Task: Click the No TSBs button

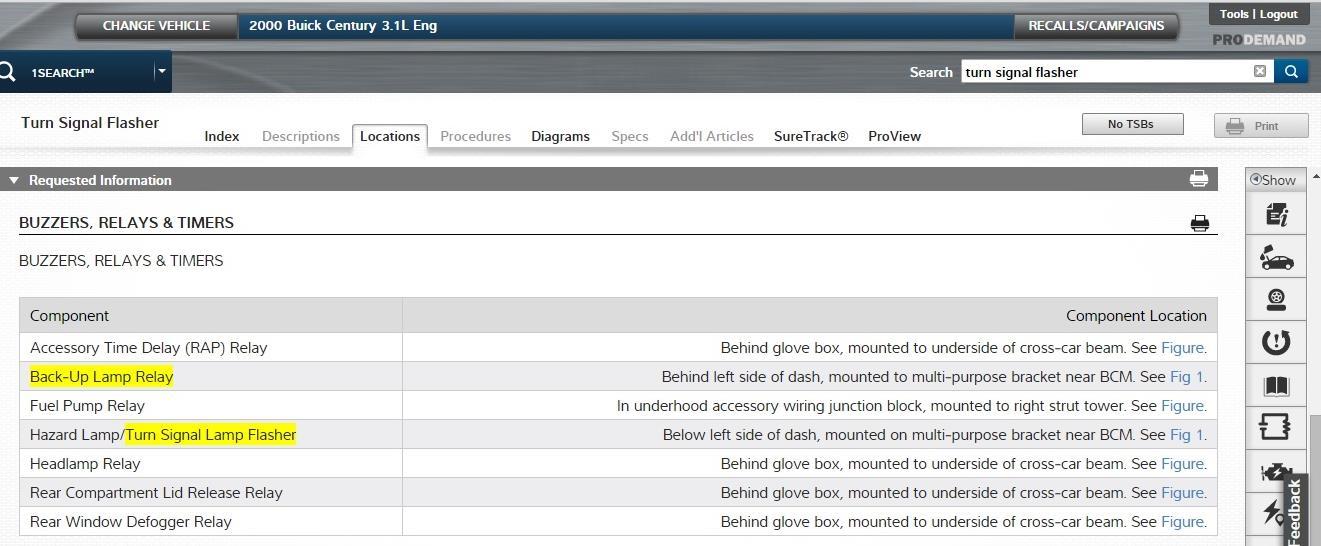Action: pos(1132,124)
